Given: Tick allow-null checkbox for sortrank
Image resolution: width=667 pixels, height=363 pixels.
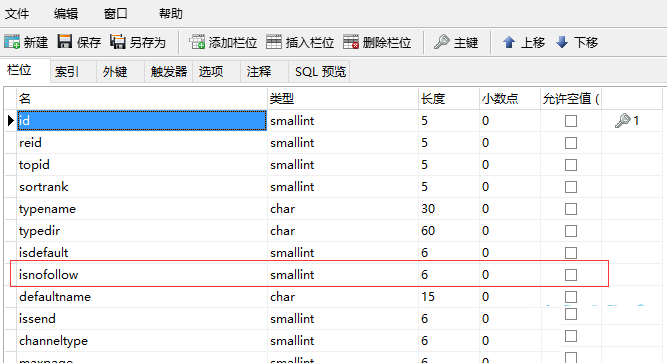Looking at the screenshot, I should [571, 187].
